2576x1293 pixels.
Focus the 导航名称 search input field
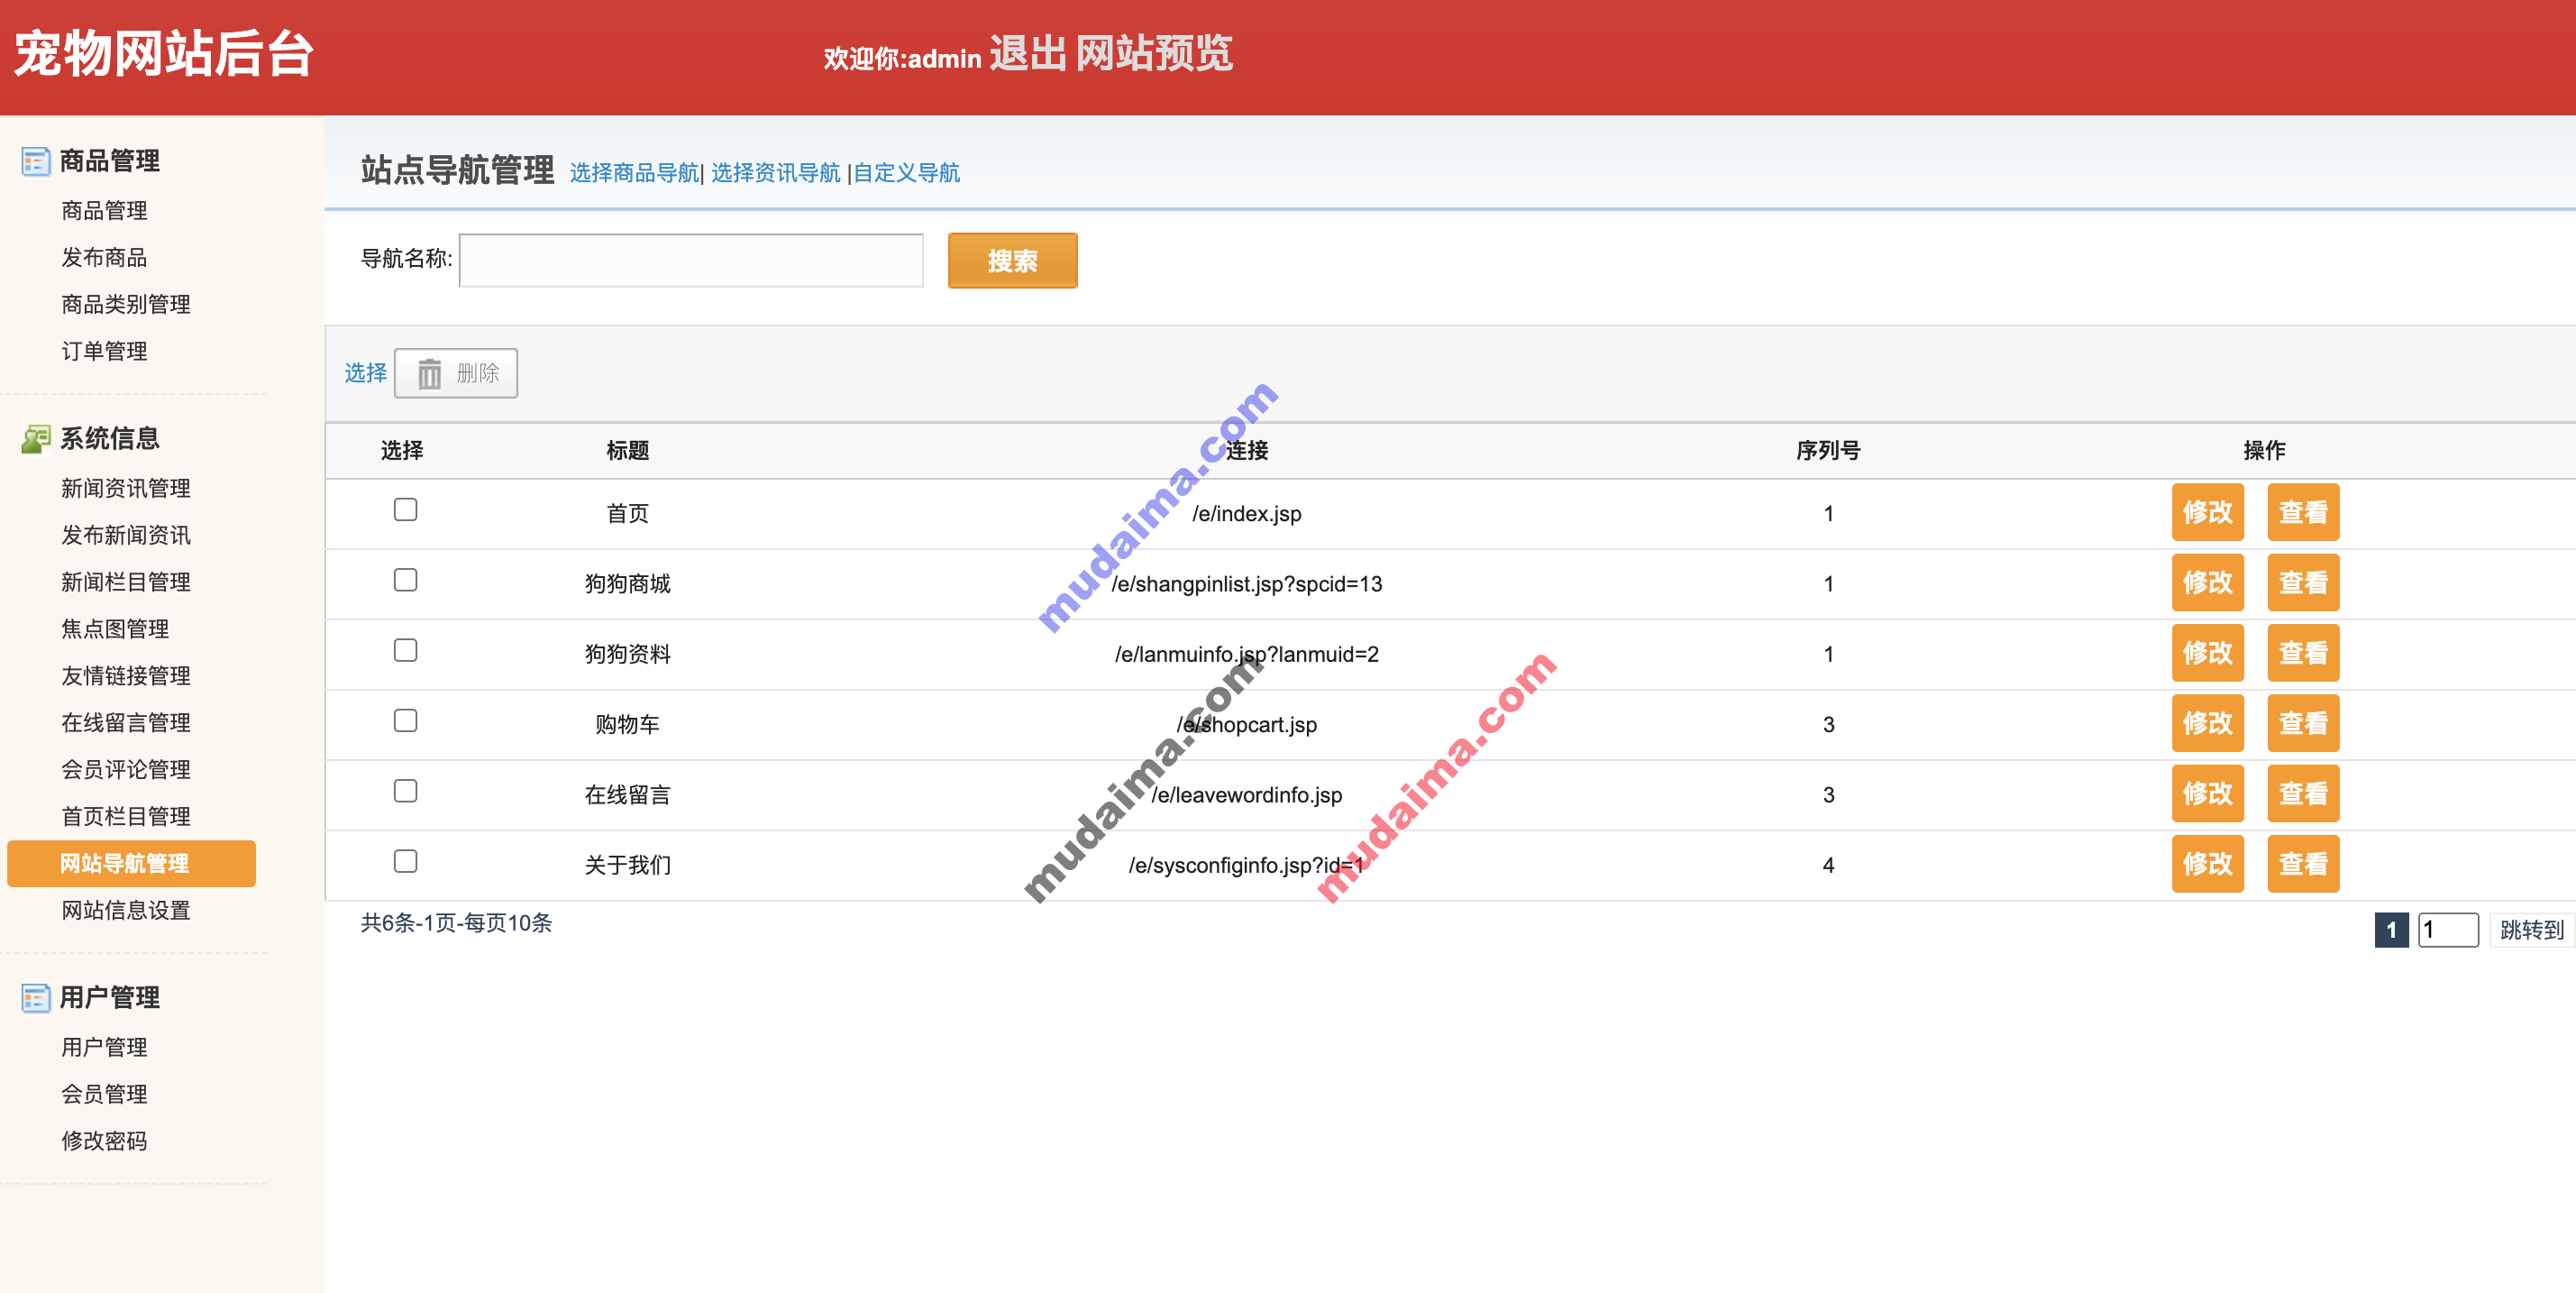pyautogui.click(x=691, y=261)
